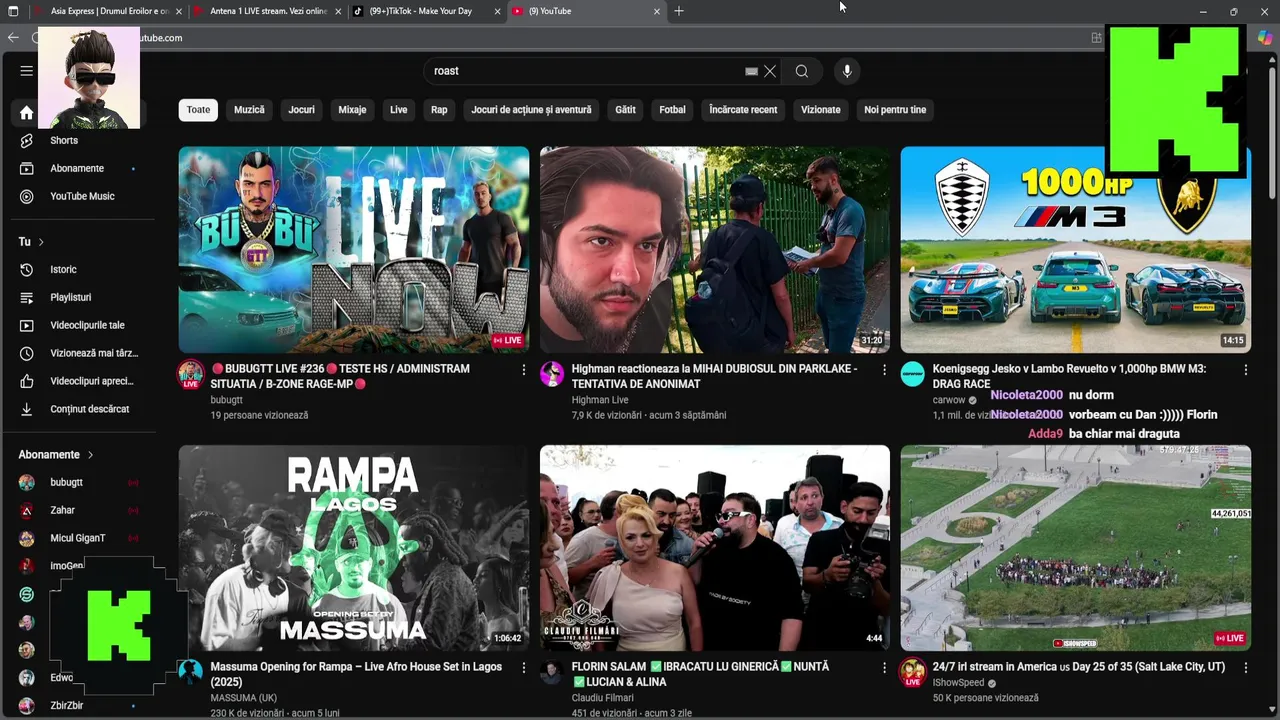This screenshot has height=720, width=1280.
Task: Play Salt Lake City aerial live thumbnail
Action: click(1075, 548)
